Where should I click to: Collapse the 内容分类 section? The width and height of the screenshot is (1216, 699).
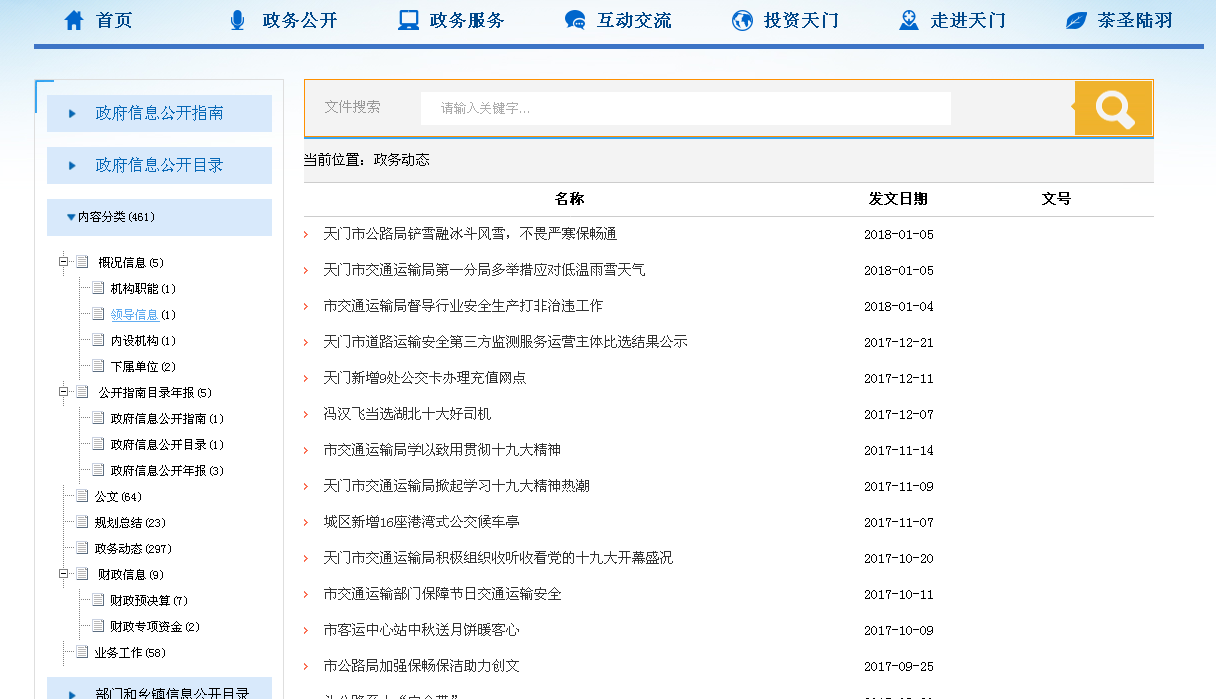click(71, 217)
